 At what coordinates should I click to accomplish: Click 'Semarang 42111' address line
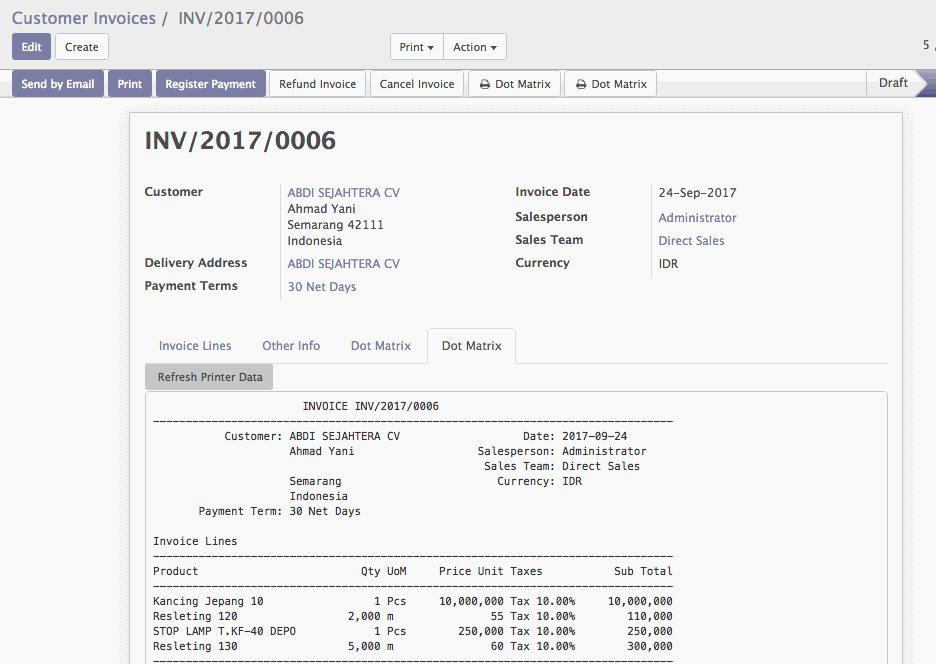coord(335,225)
